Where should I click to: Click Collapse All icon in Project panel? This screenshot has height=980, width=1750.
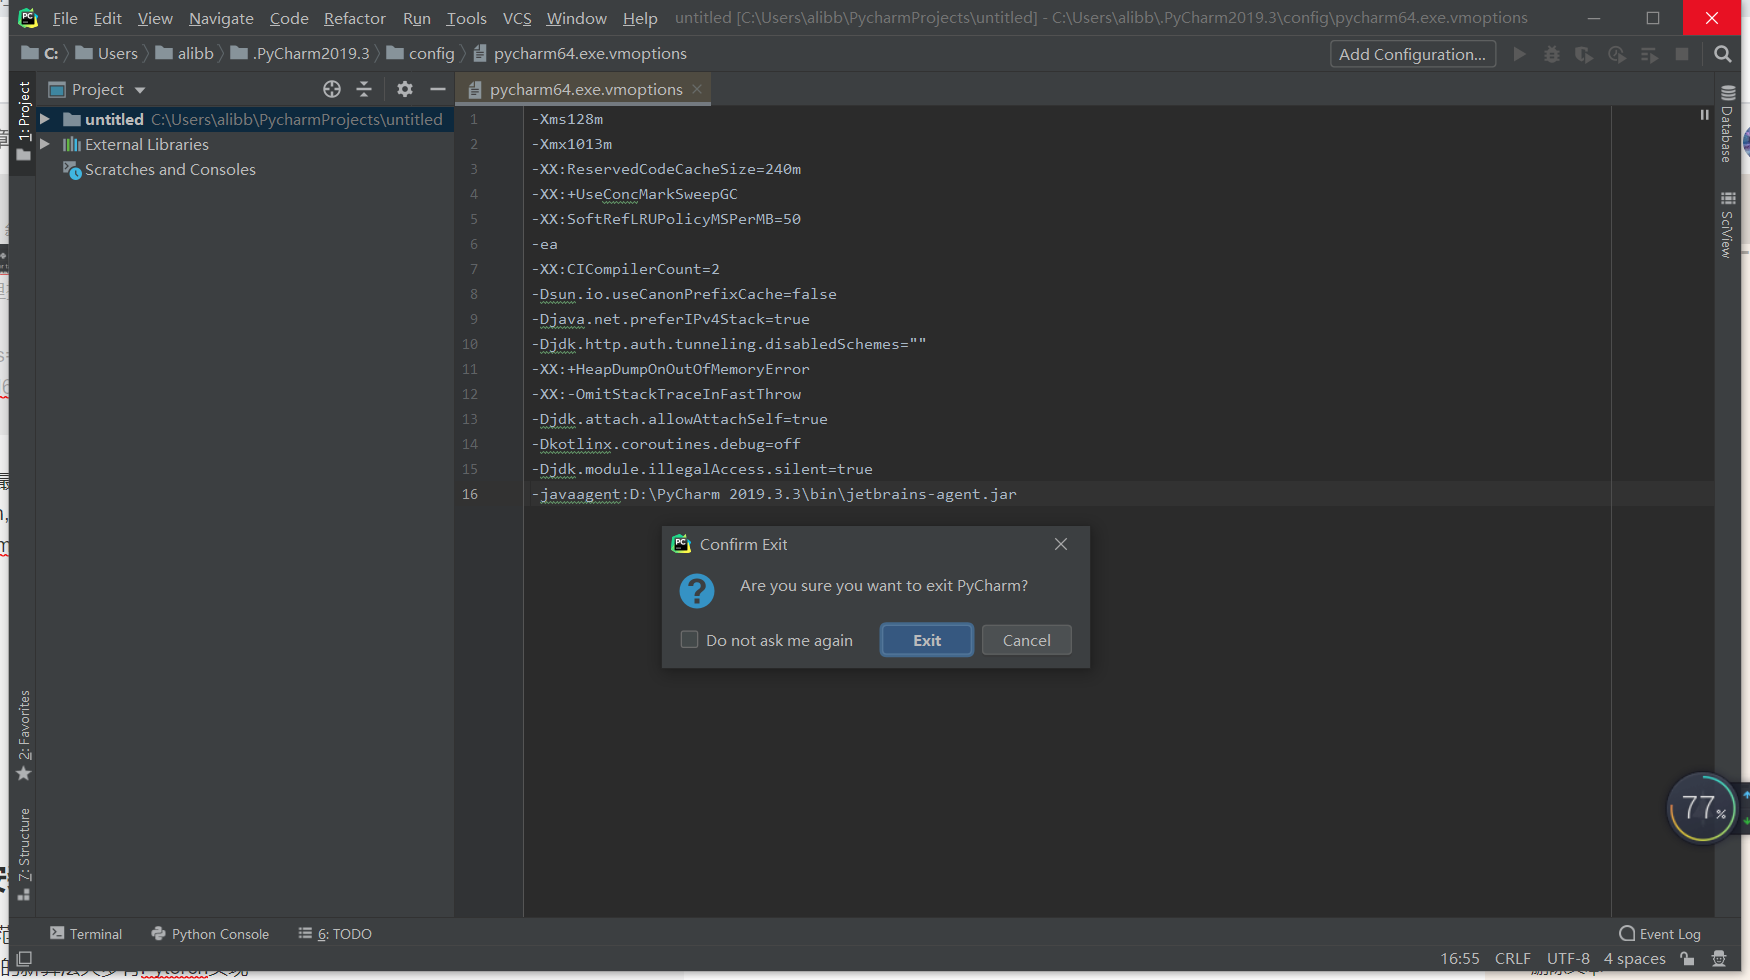click(364, 89)
